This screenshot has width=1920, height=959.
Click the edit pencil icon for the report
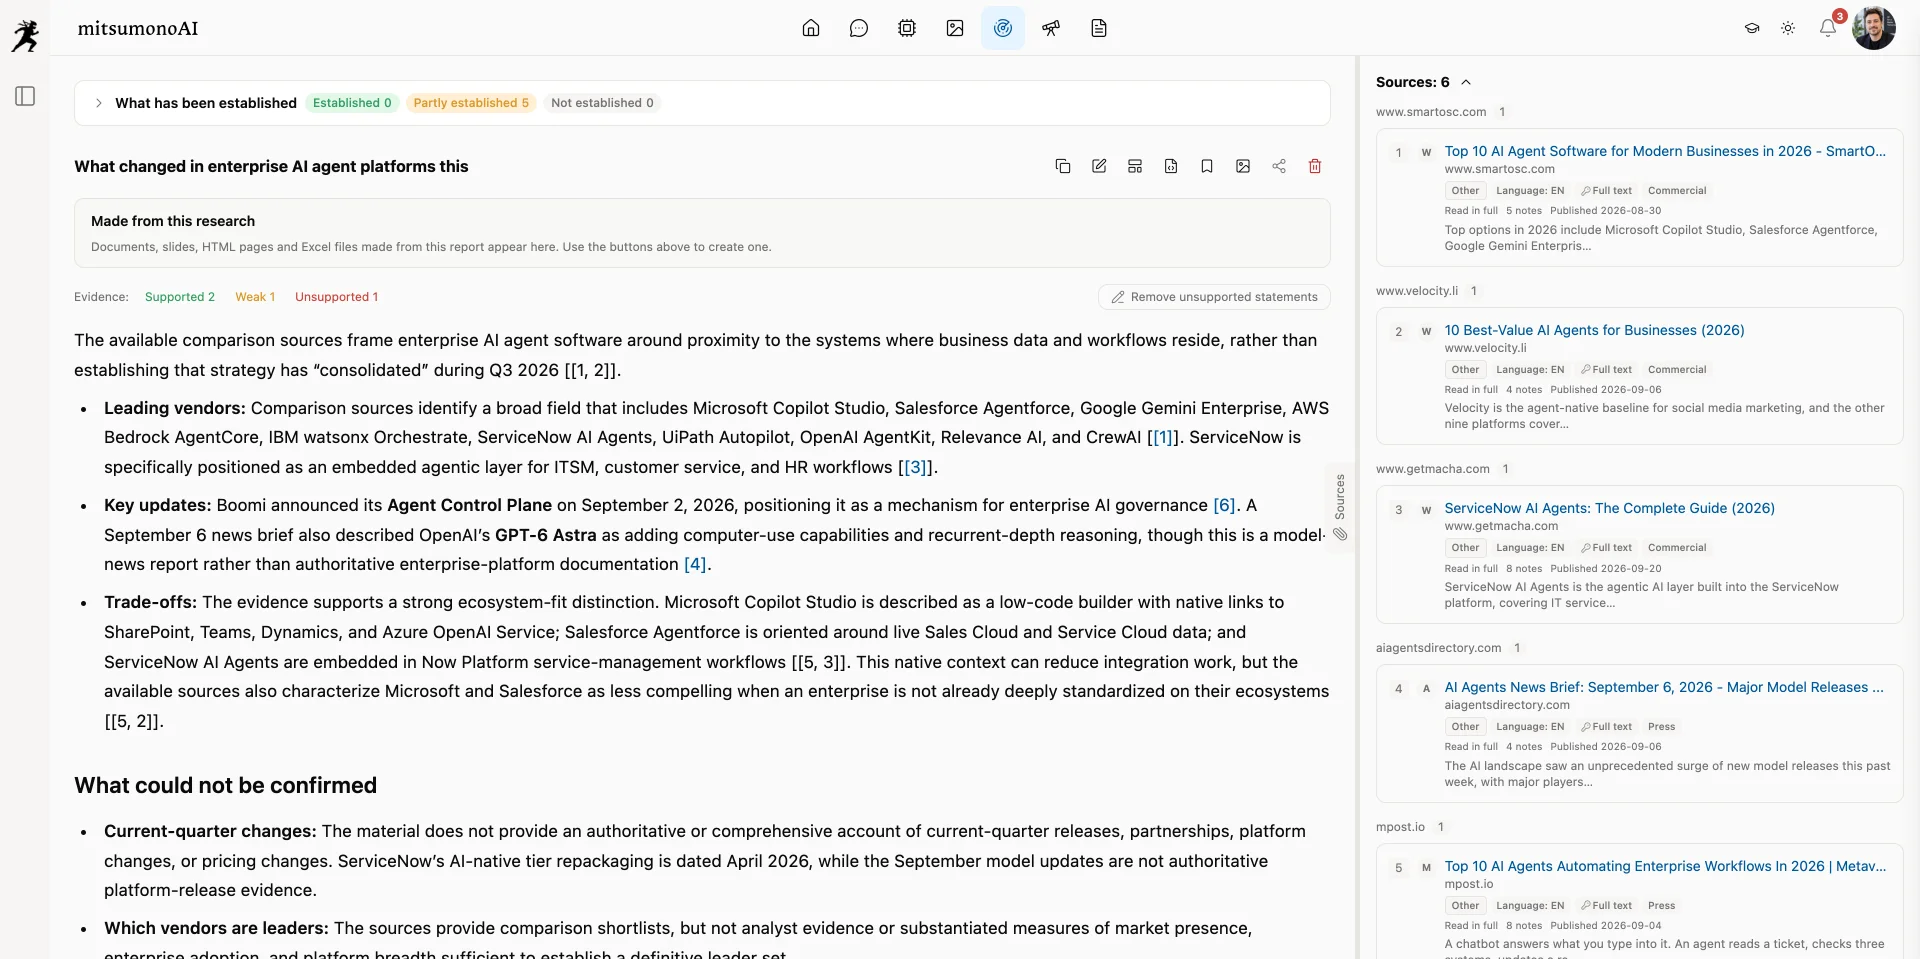[x=1099, y=166]
